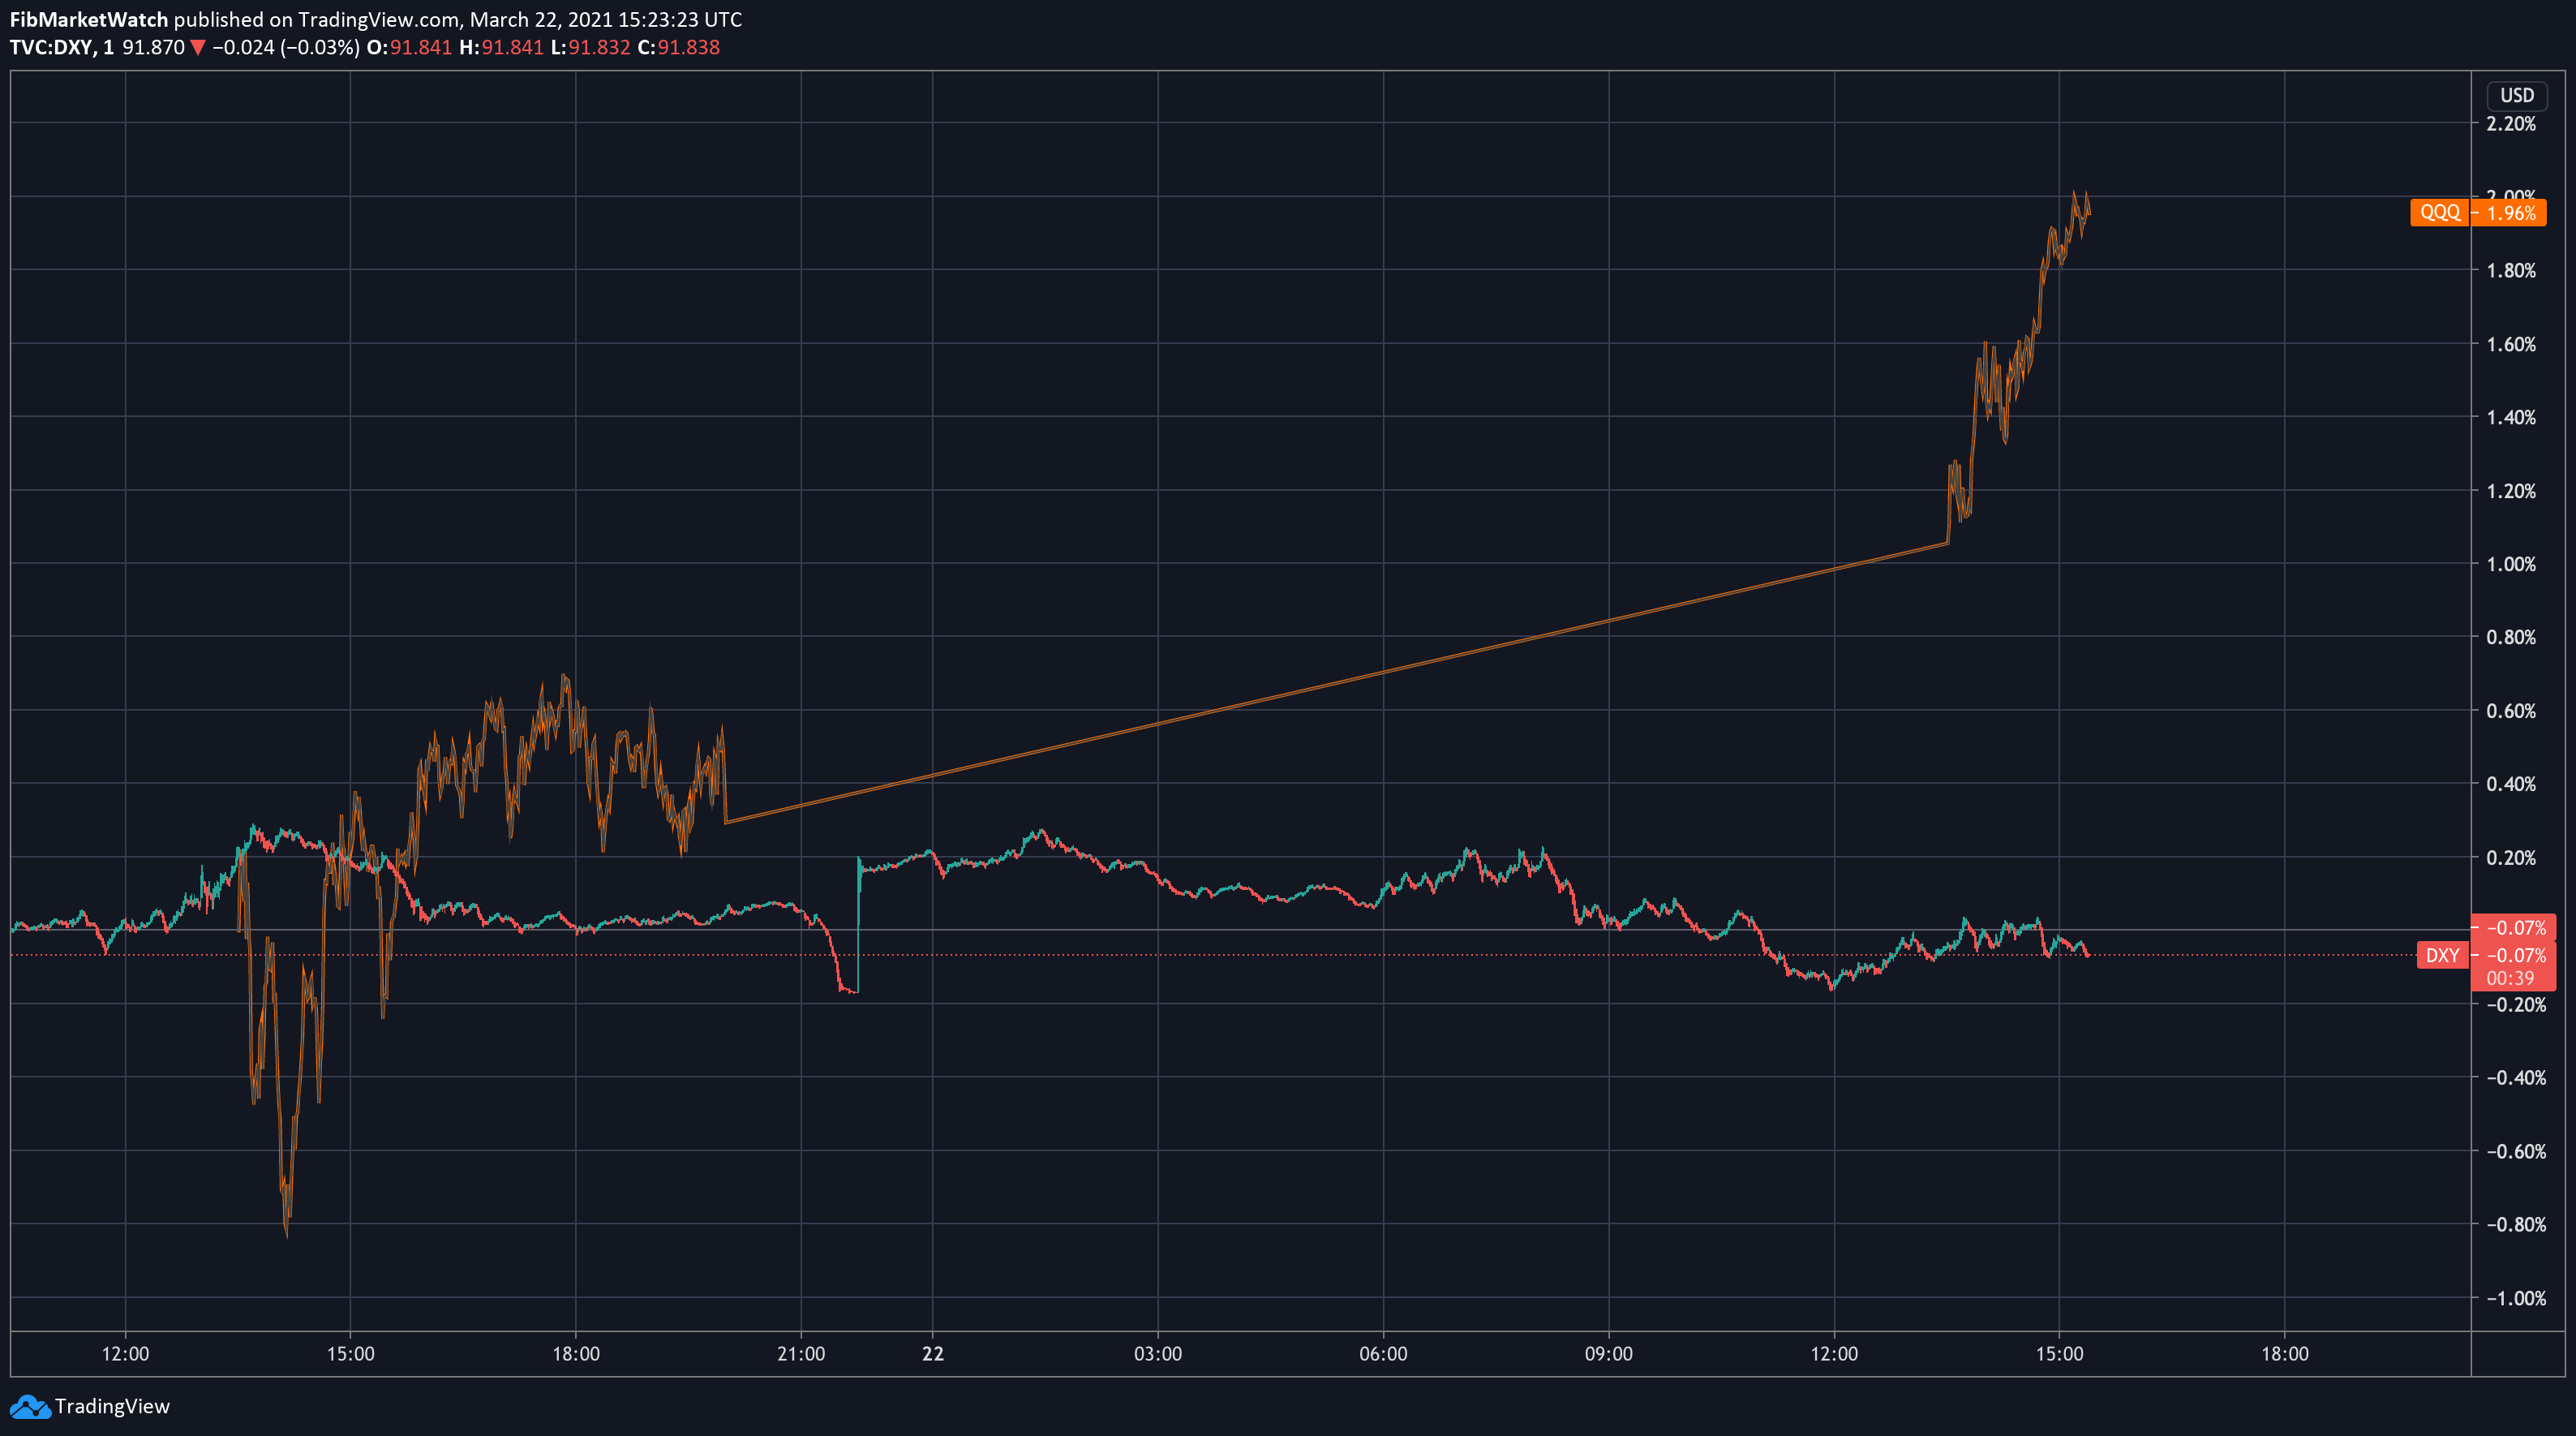
Task: Click the −0.024 (−0.03%) change value
Action: (x=286, y=47)
